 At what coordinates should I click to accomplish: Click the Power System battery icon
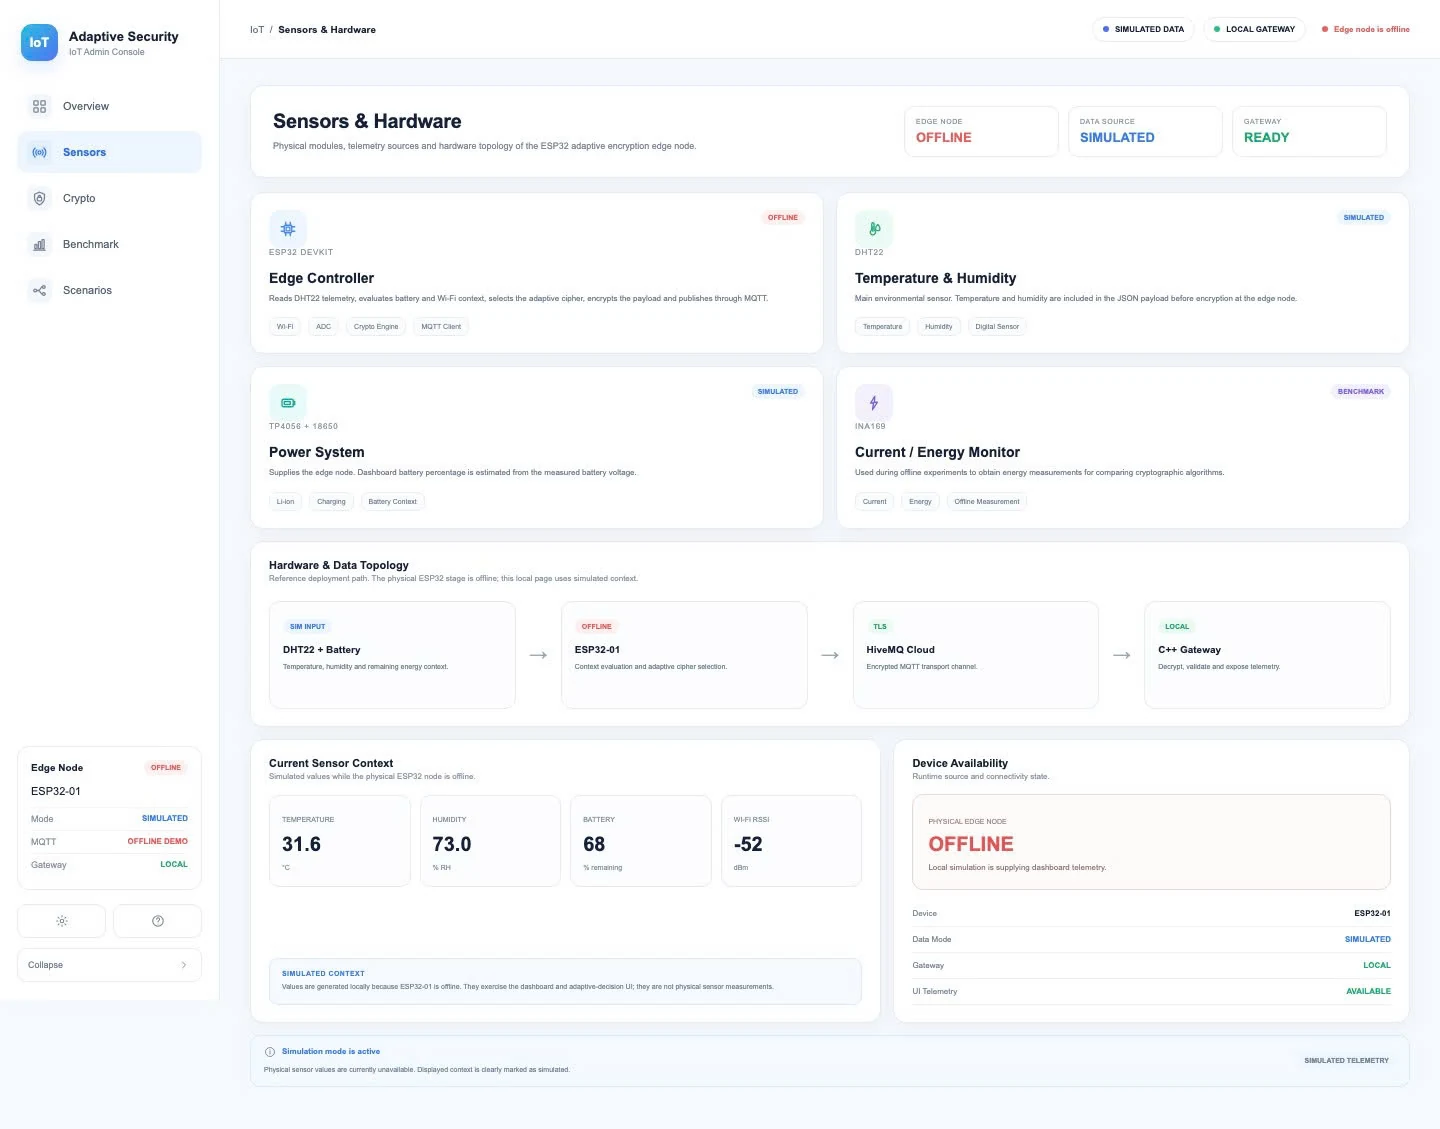click(288, 403)
